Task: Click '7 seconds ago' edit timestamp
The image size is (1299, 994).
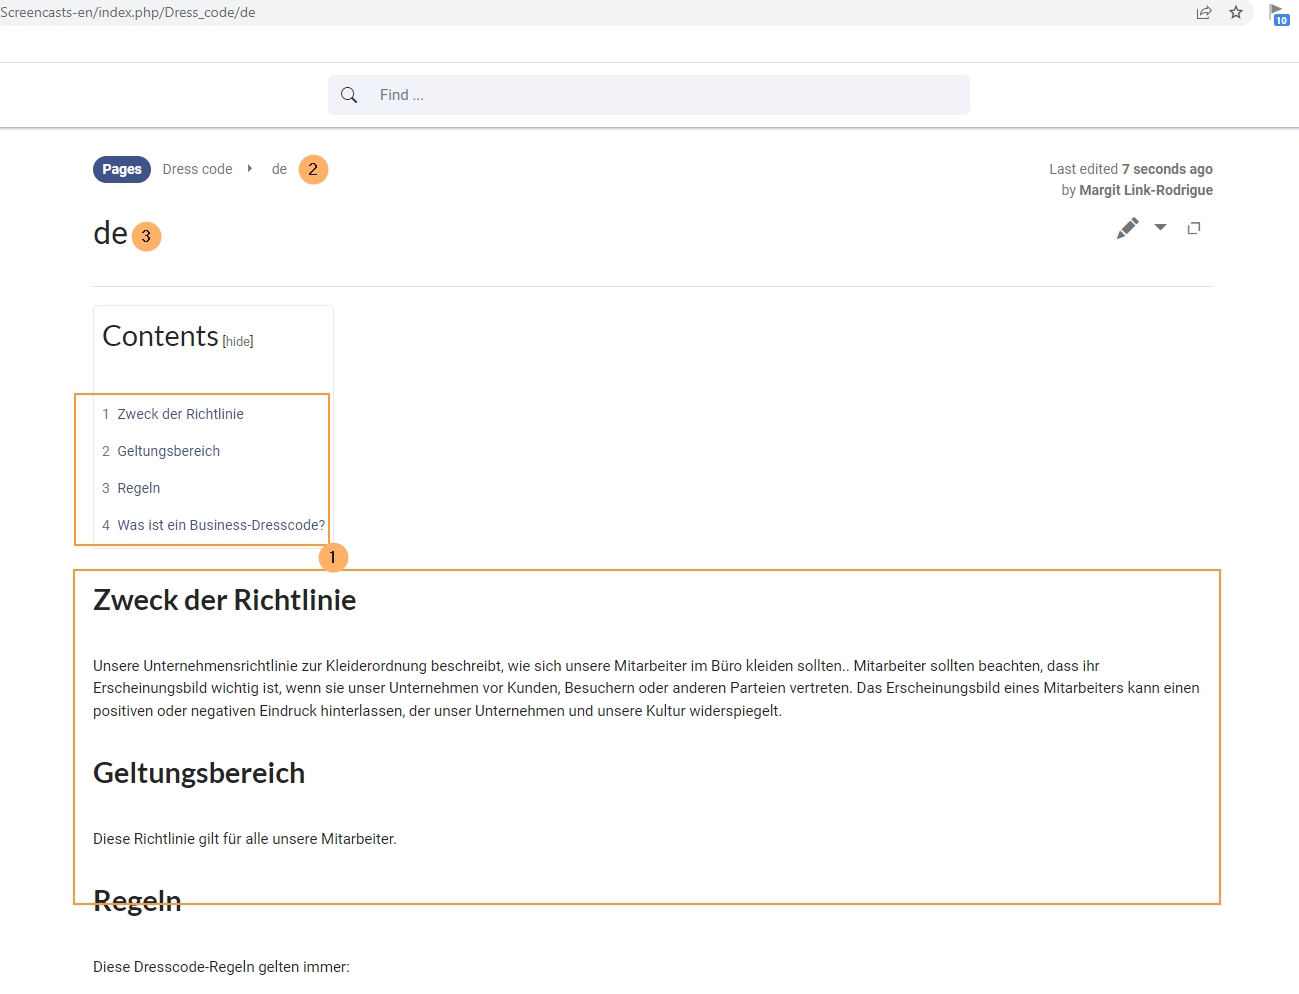Action: click(1167, 169)
